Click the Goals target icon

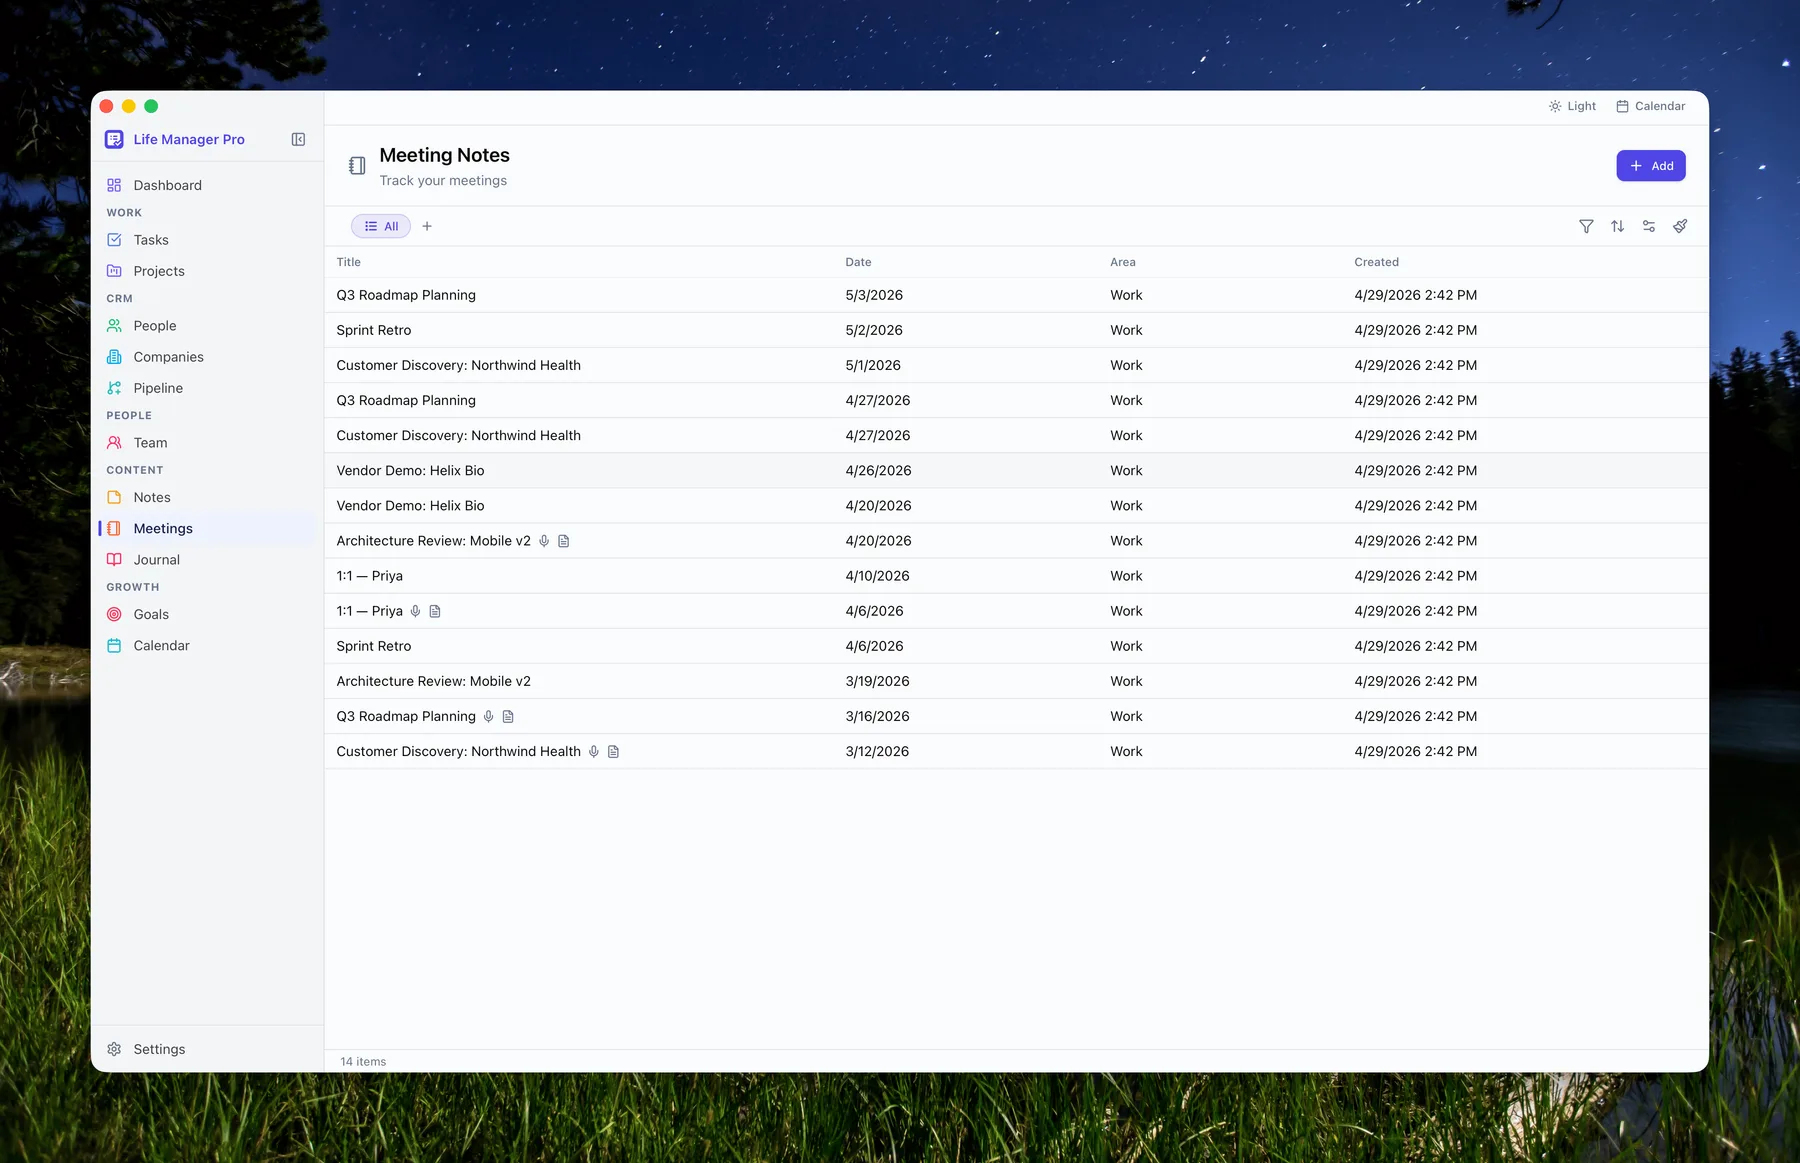tap(114, 614)
